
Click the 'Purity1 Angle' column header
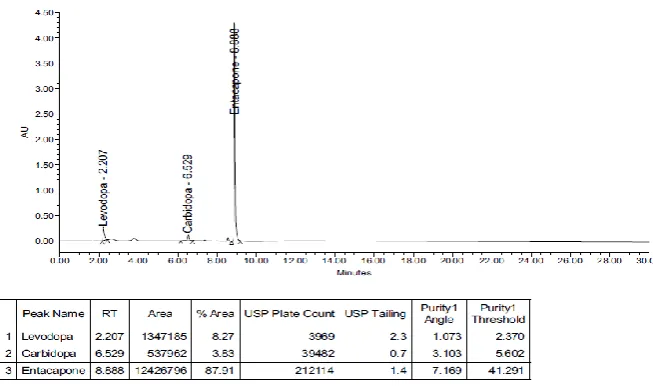439,314
